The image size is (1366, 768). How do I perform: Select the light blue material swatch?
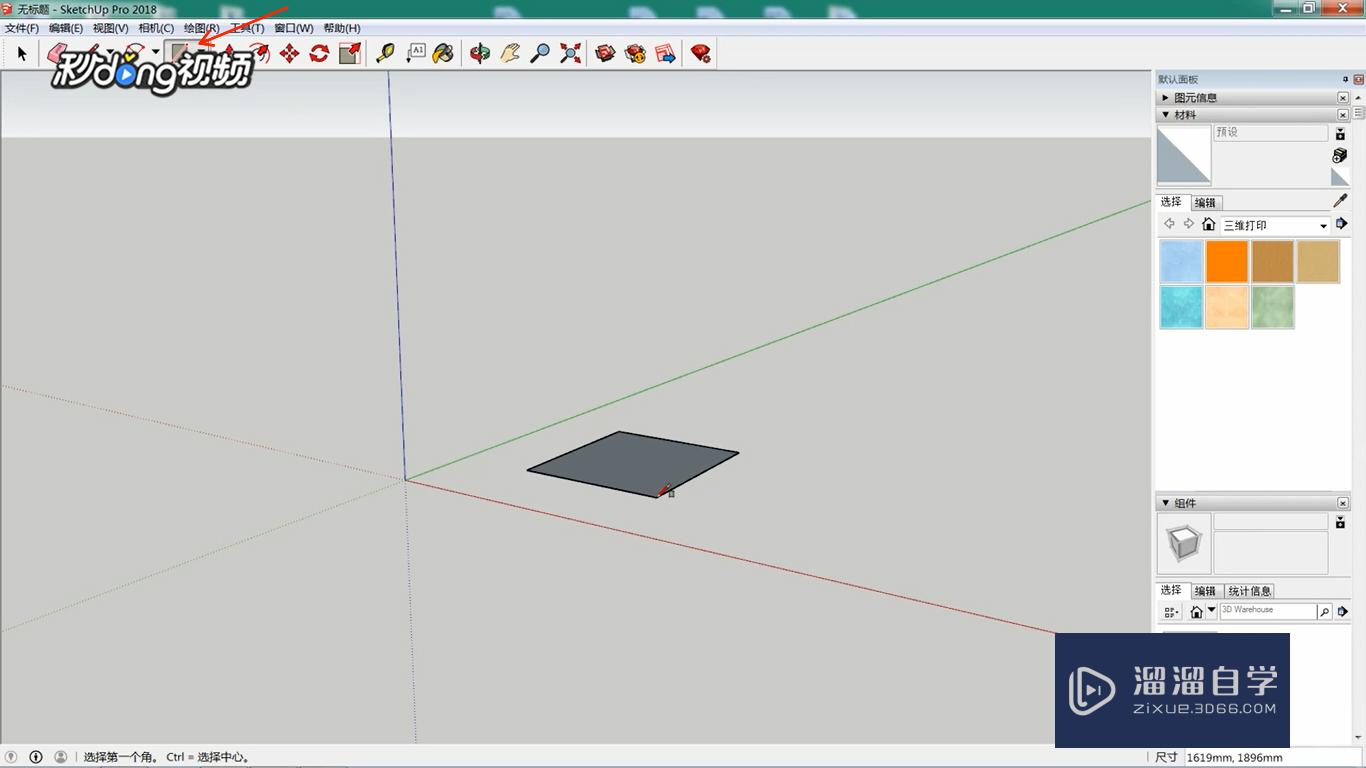click(1181, 262)
